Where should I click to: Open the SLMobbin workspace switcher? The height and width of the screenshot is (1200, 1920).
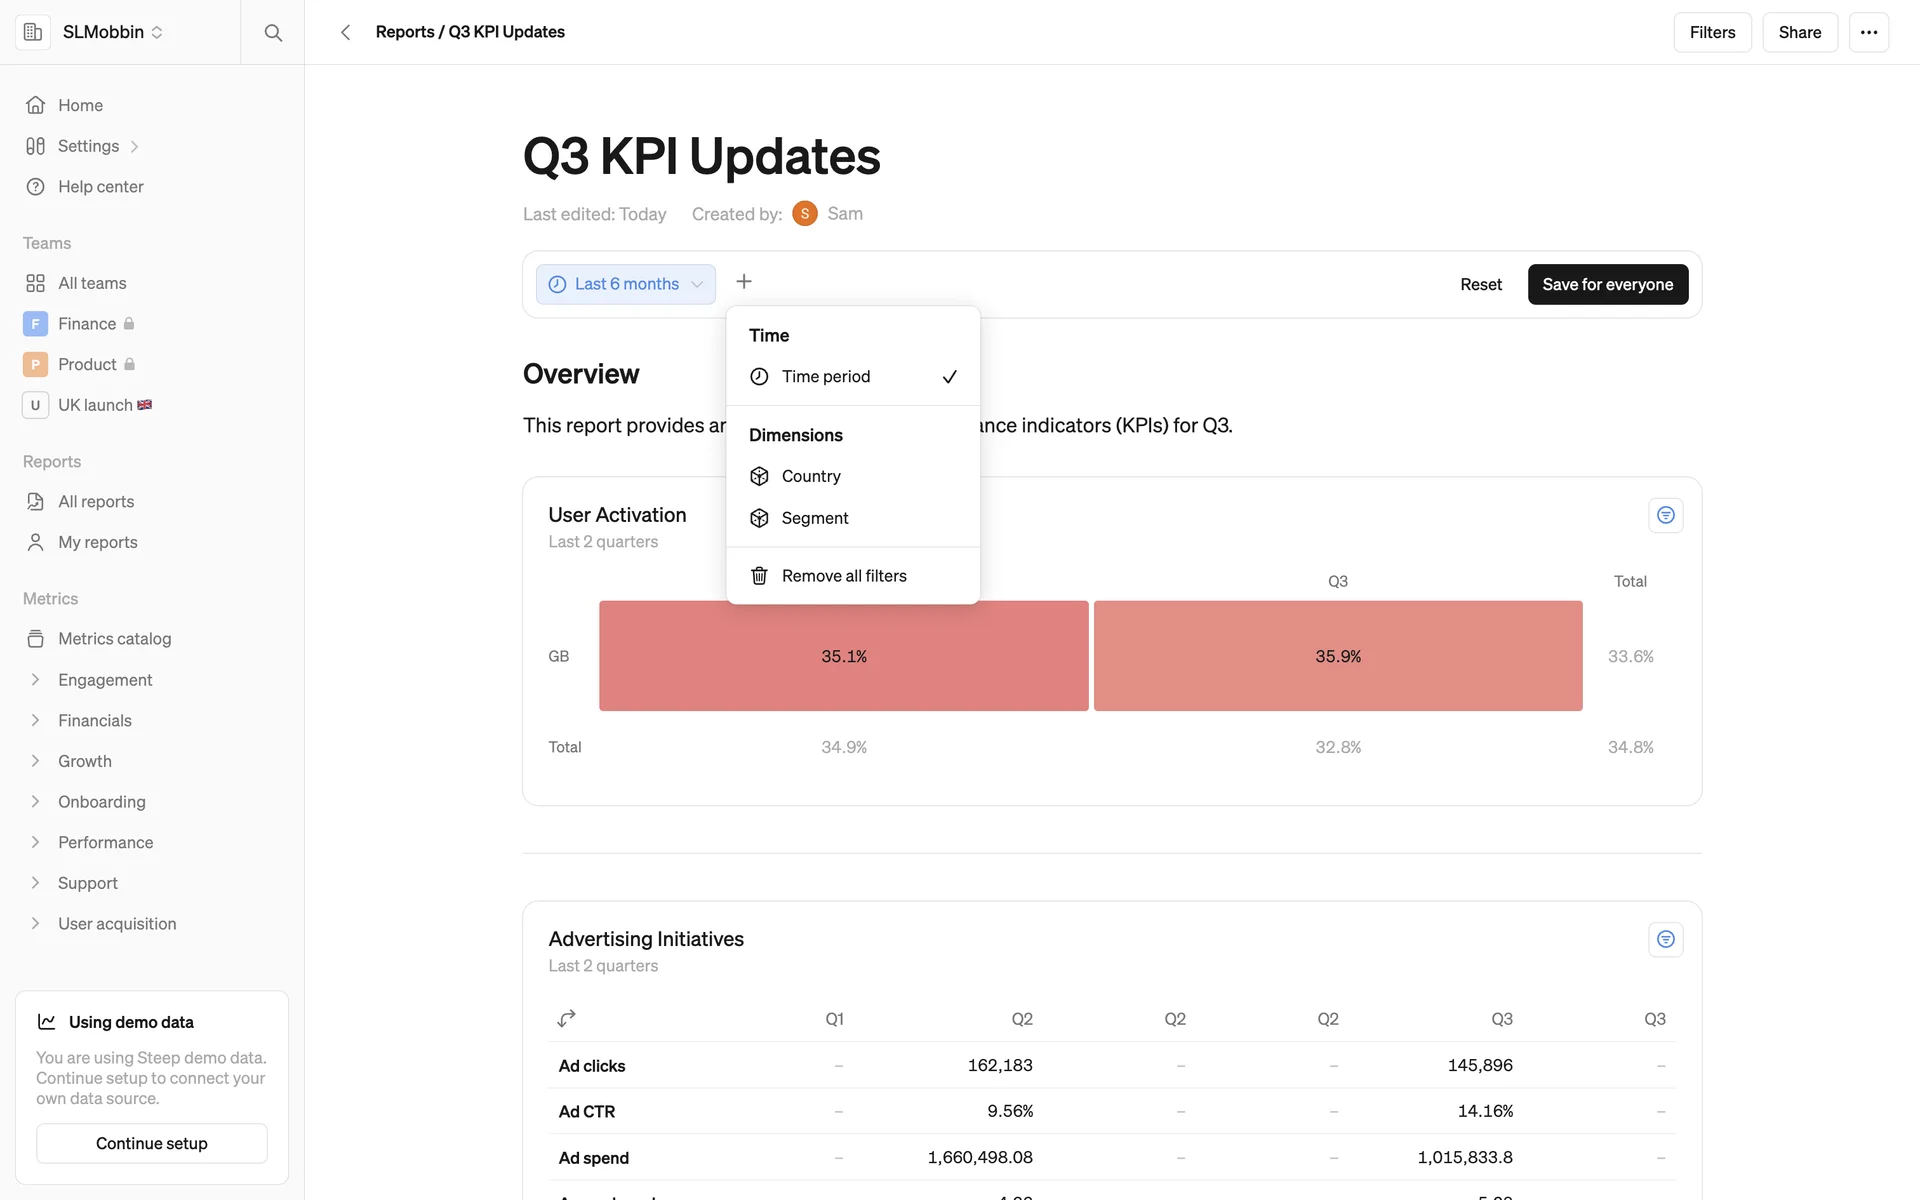click(111, 32)
